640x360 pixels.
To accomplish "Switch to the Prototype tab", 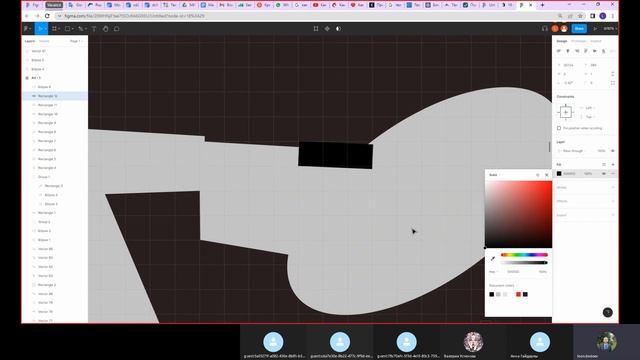I will coord(578,41).
